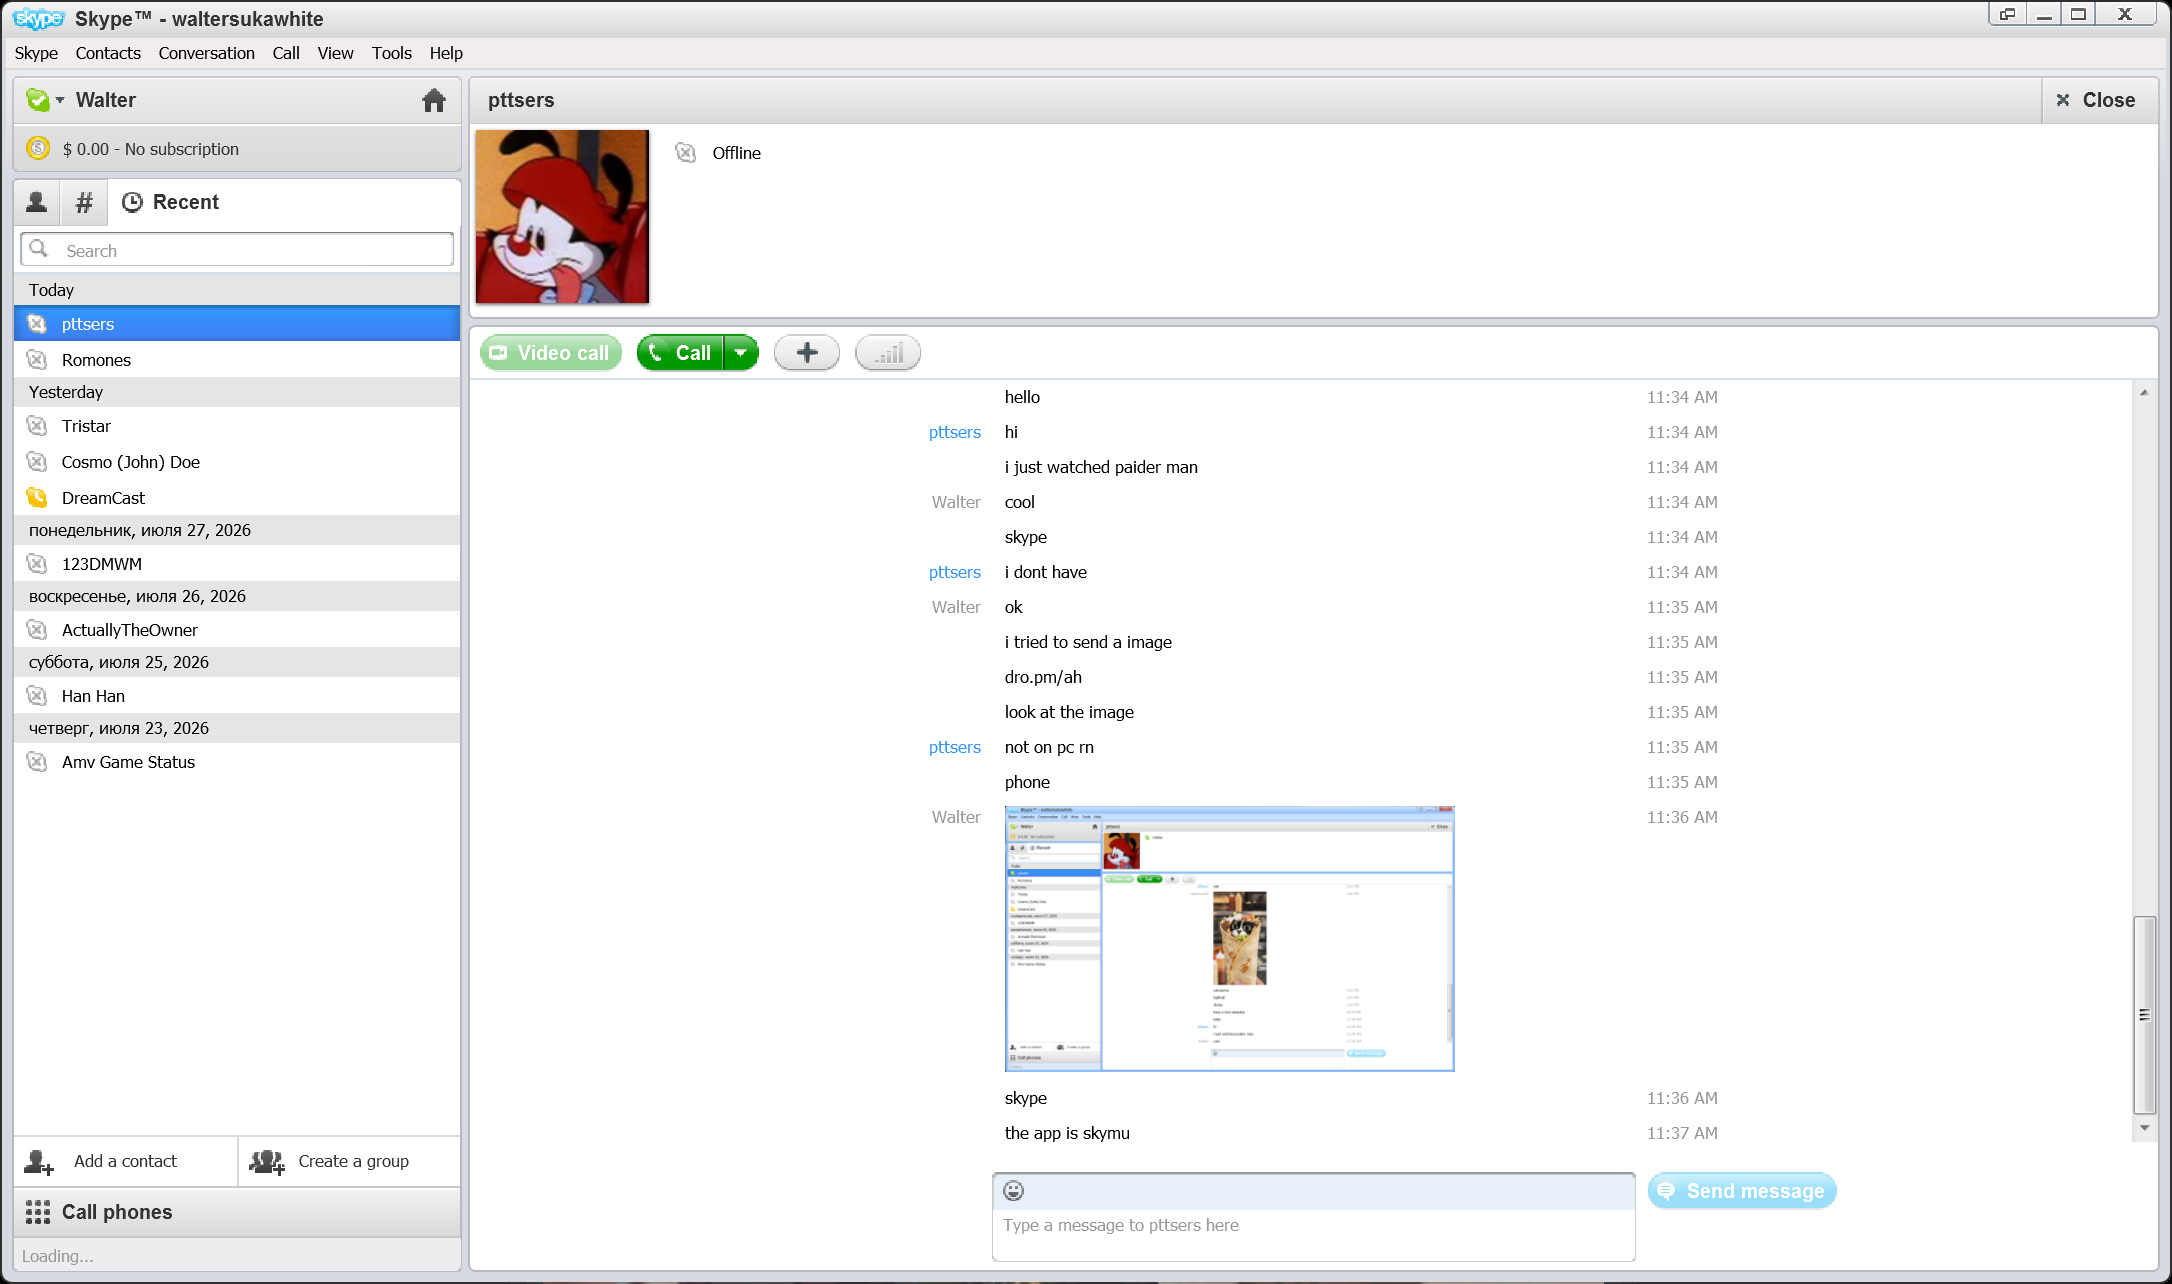Open the View menu

[335, 53]
